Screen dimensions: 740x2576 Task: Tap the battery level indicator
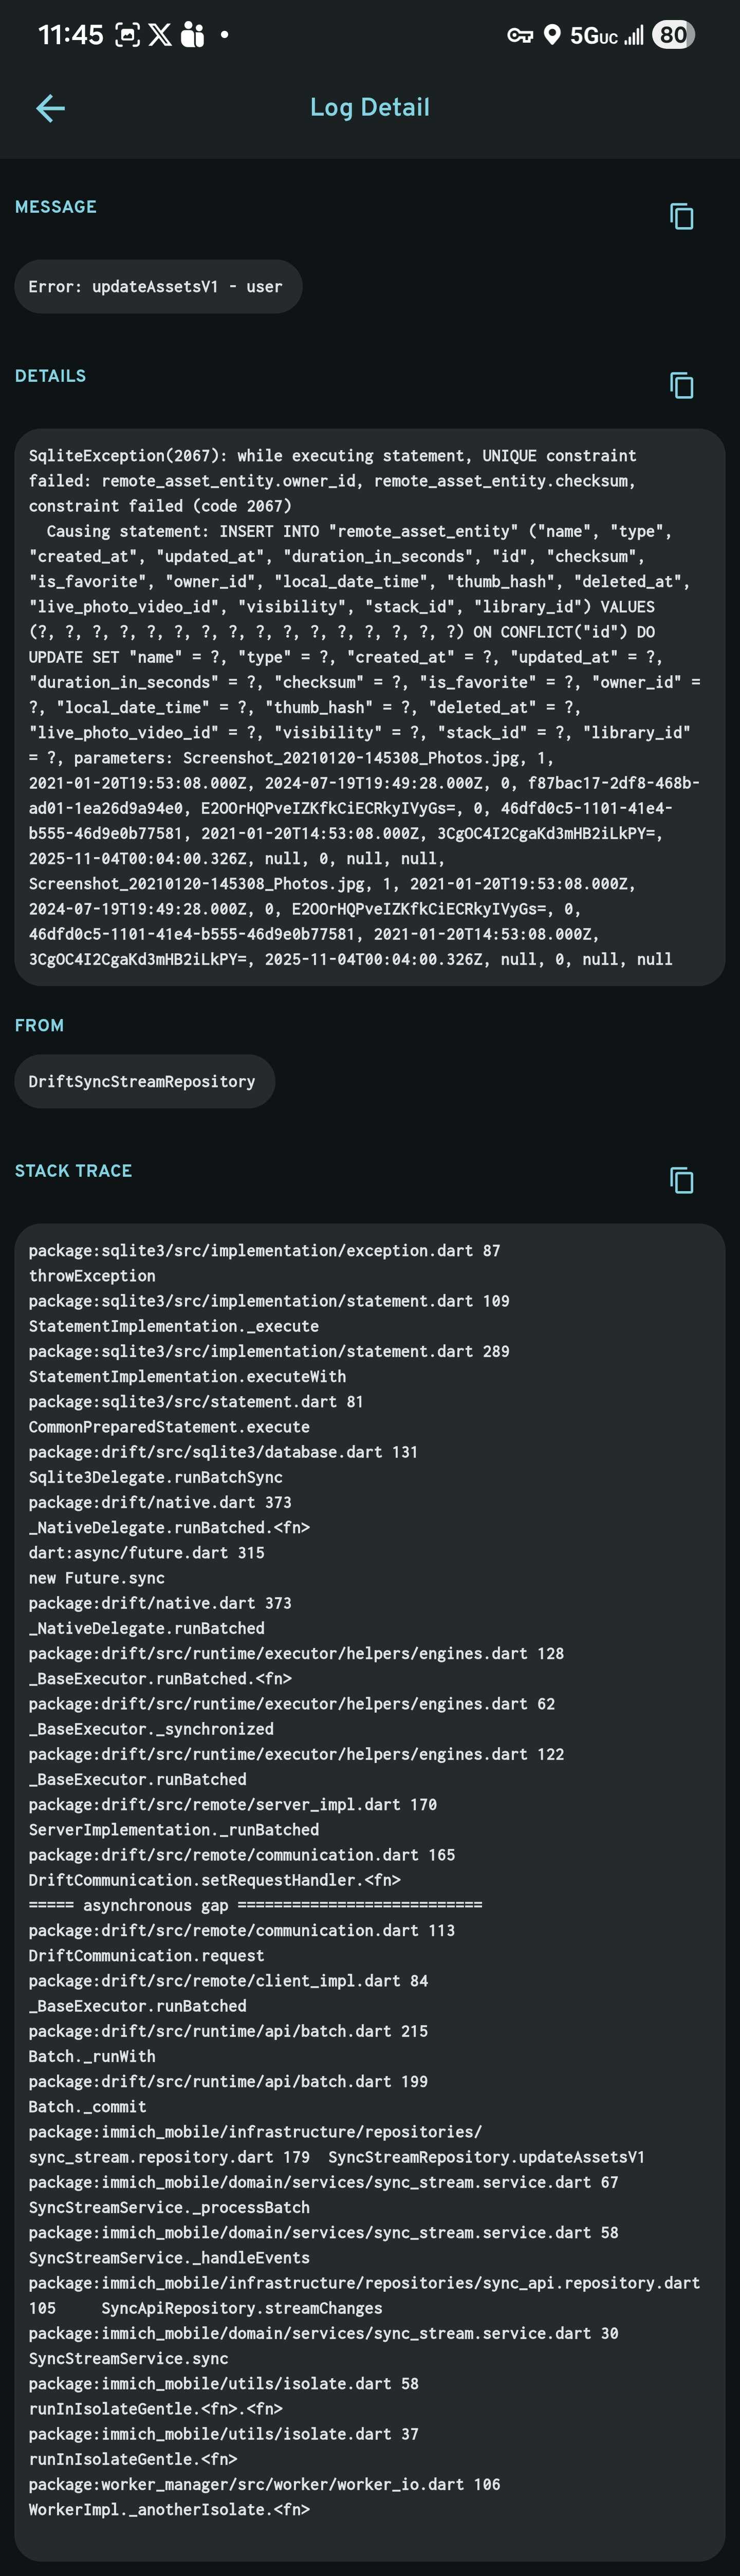pos(673,36)
